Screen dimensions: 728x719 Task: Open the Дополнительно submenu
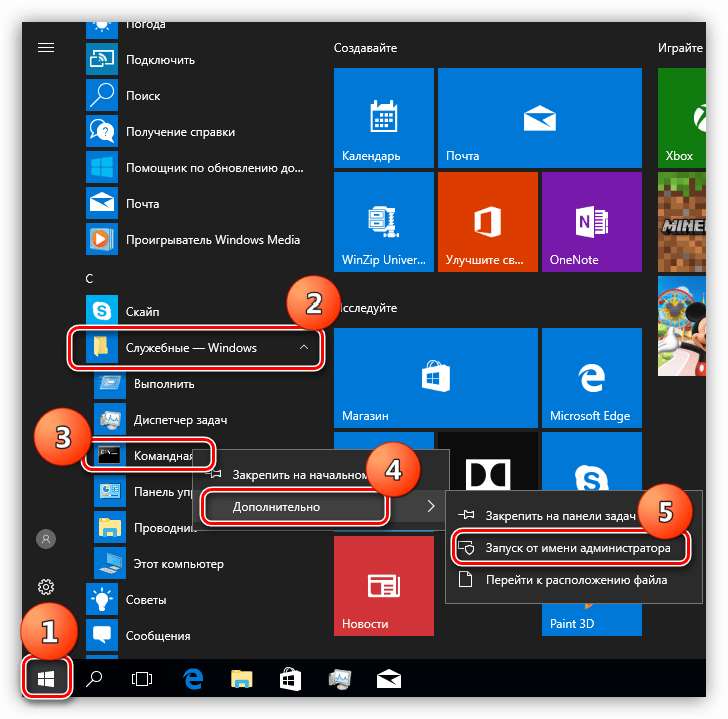(320, 506)
